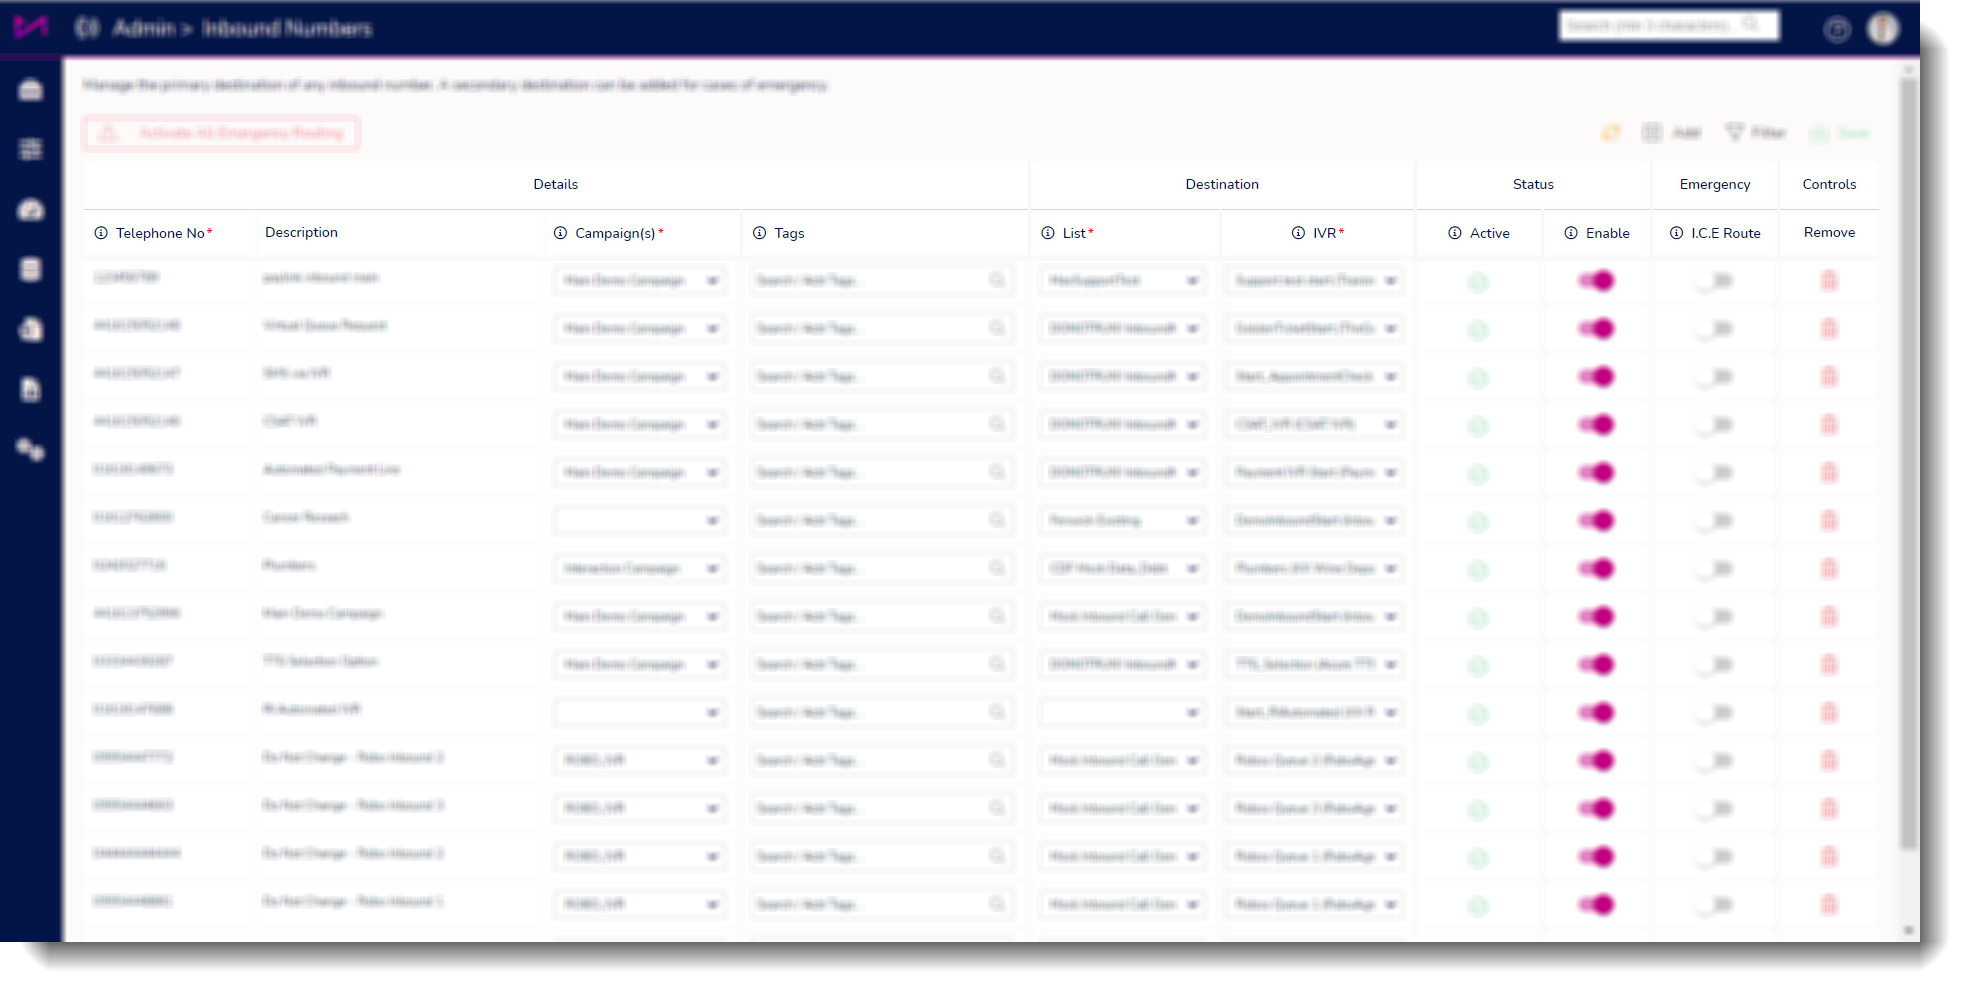Click the green Active indicator for Automated Payment Line
The image size is (1970, 992).
[1478, 474]
